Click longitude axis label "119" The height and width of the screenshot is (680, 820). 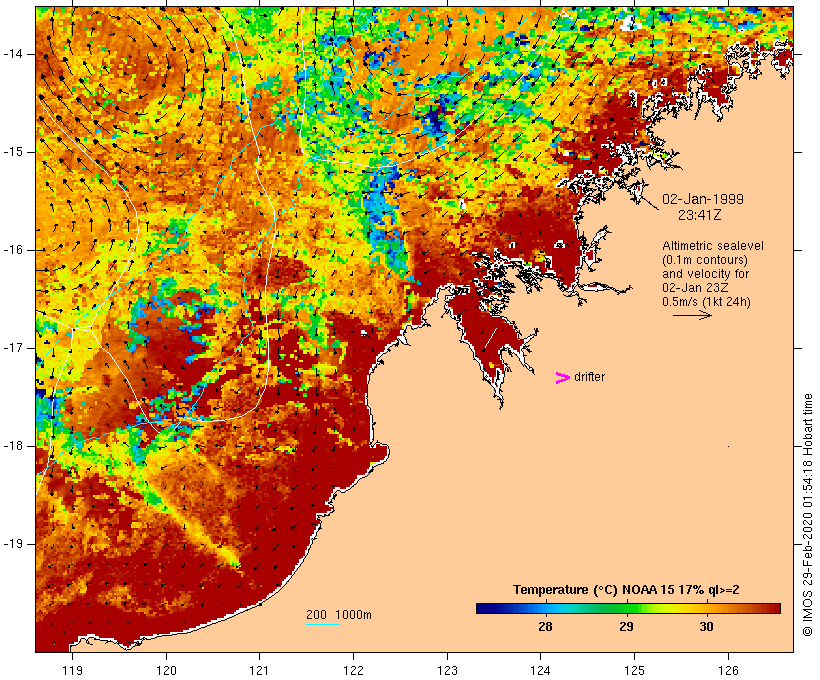pos(72,670)
